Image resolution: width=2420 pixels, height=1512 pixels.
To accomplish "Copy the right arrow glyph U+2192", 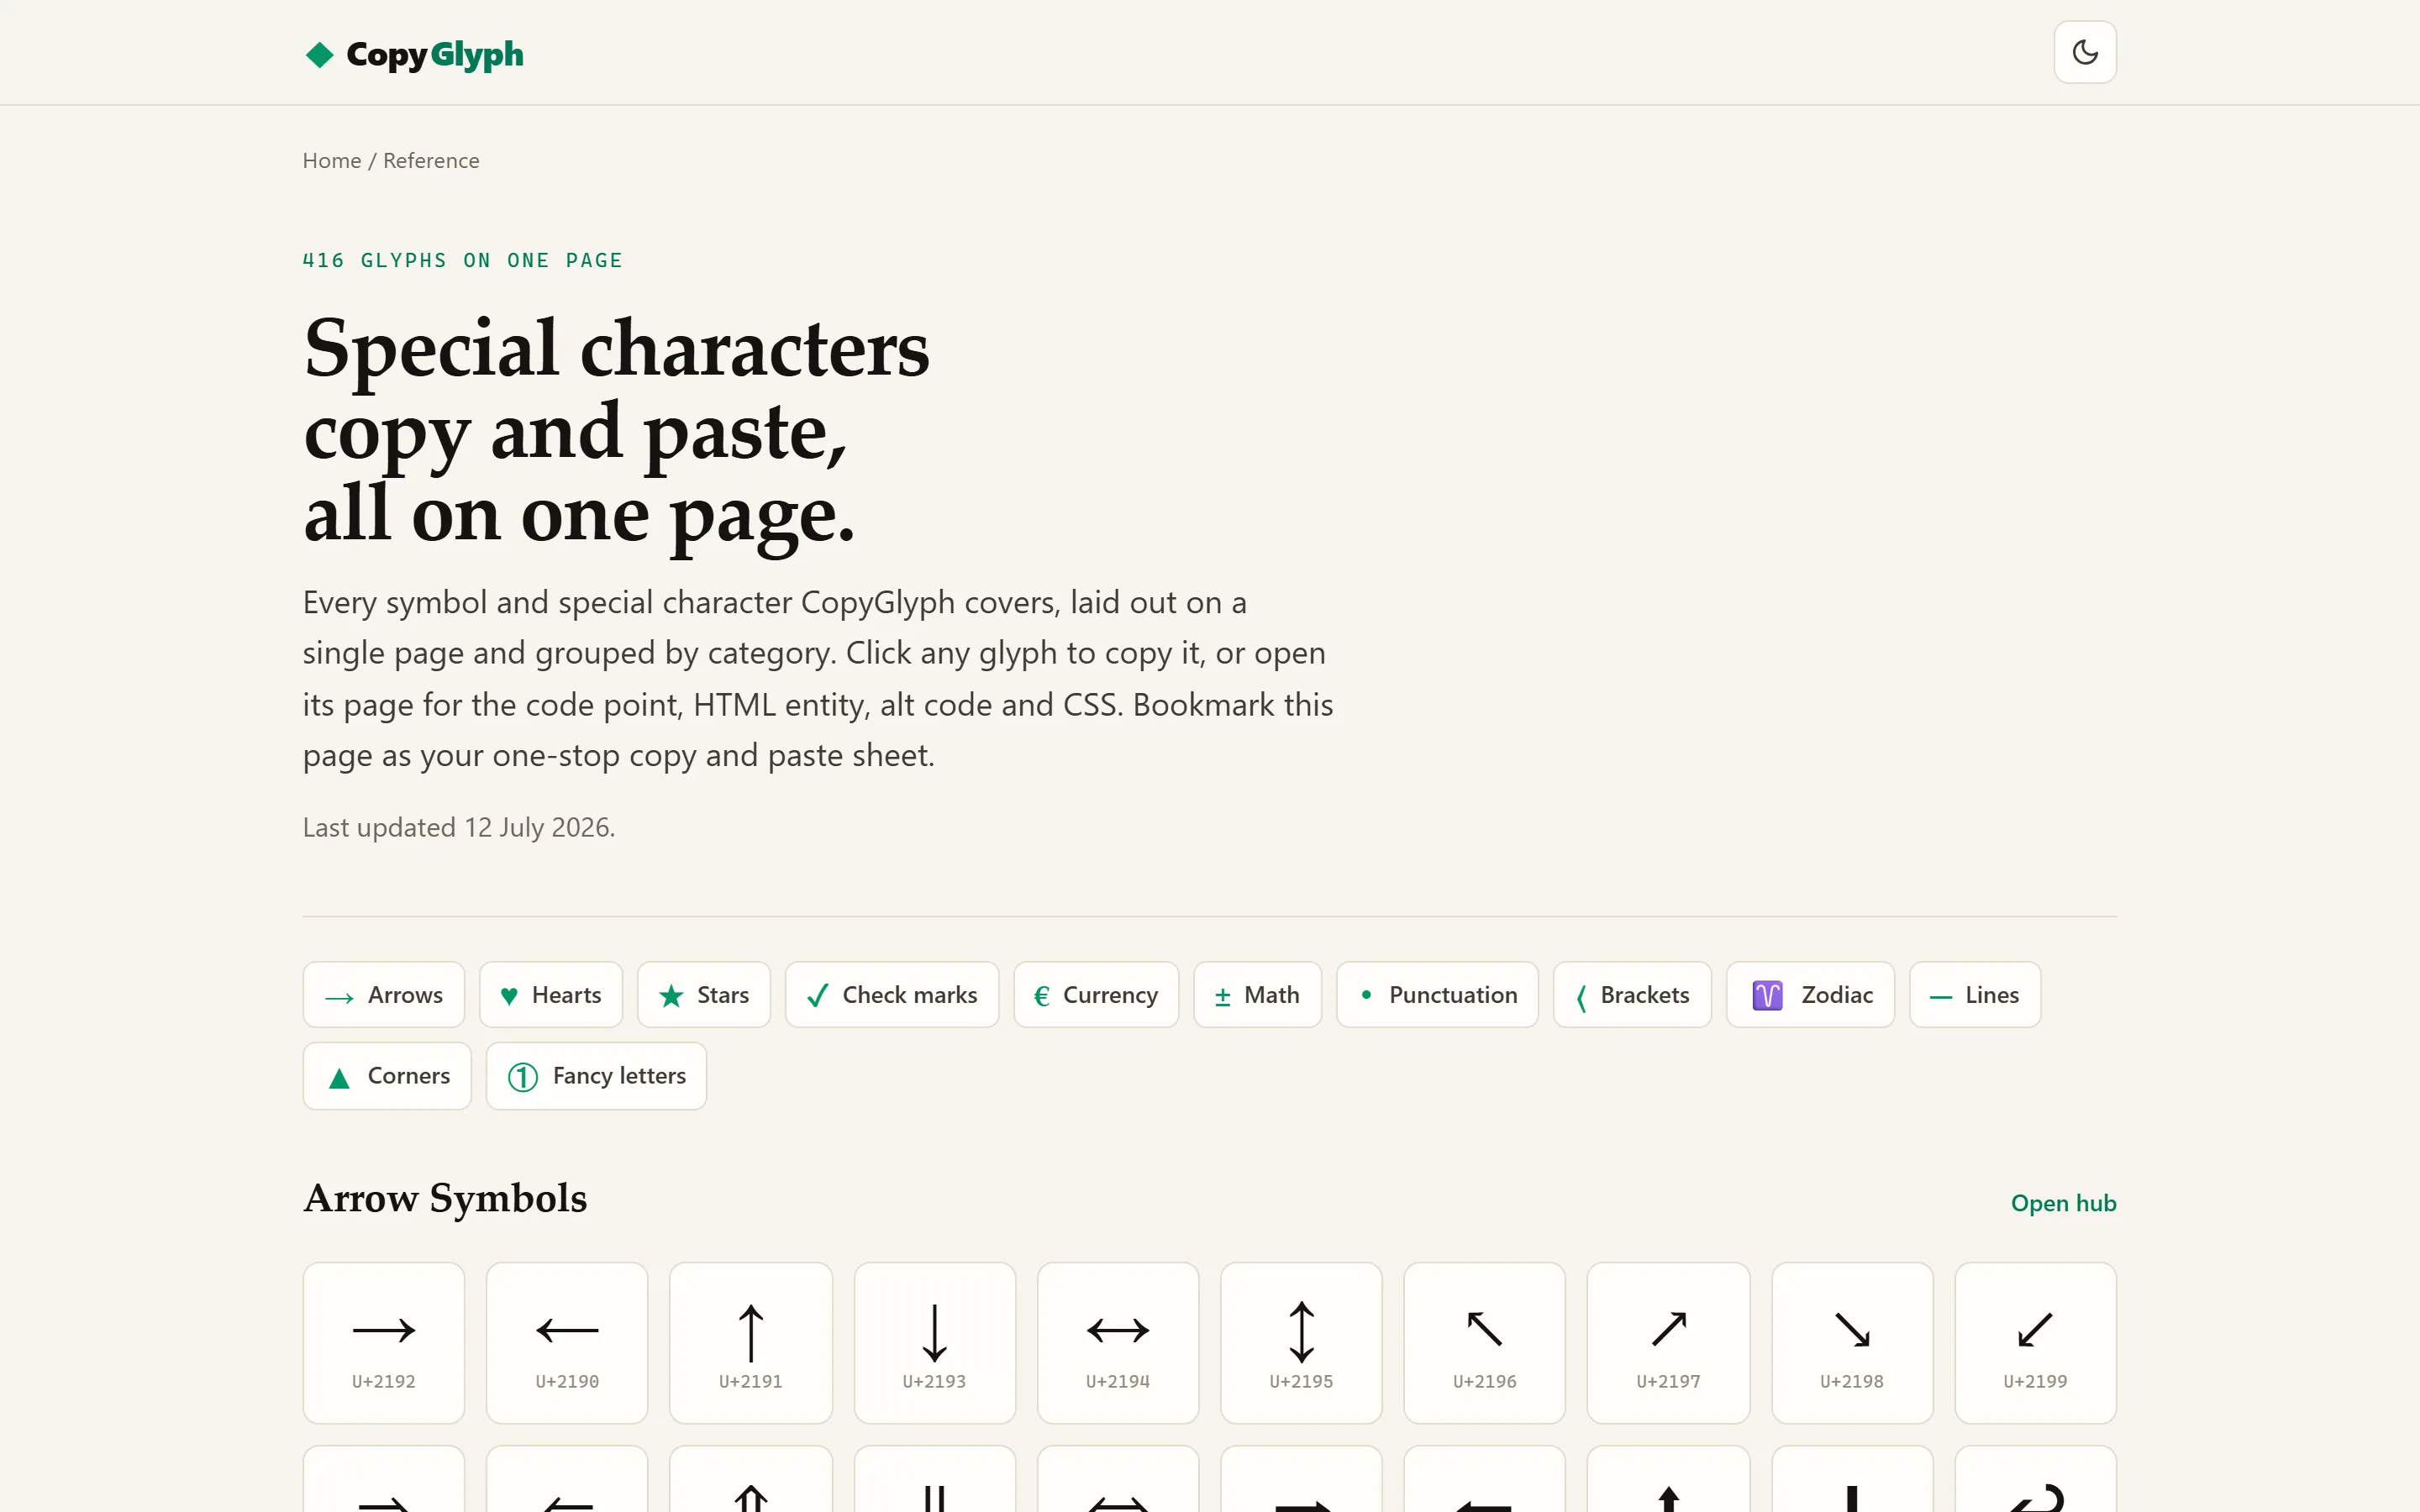I will 384,1342.
